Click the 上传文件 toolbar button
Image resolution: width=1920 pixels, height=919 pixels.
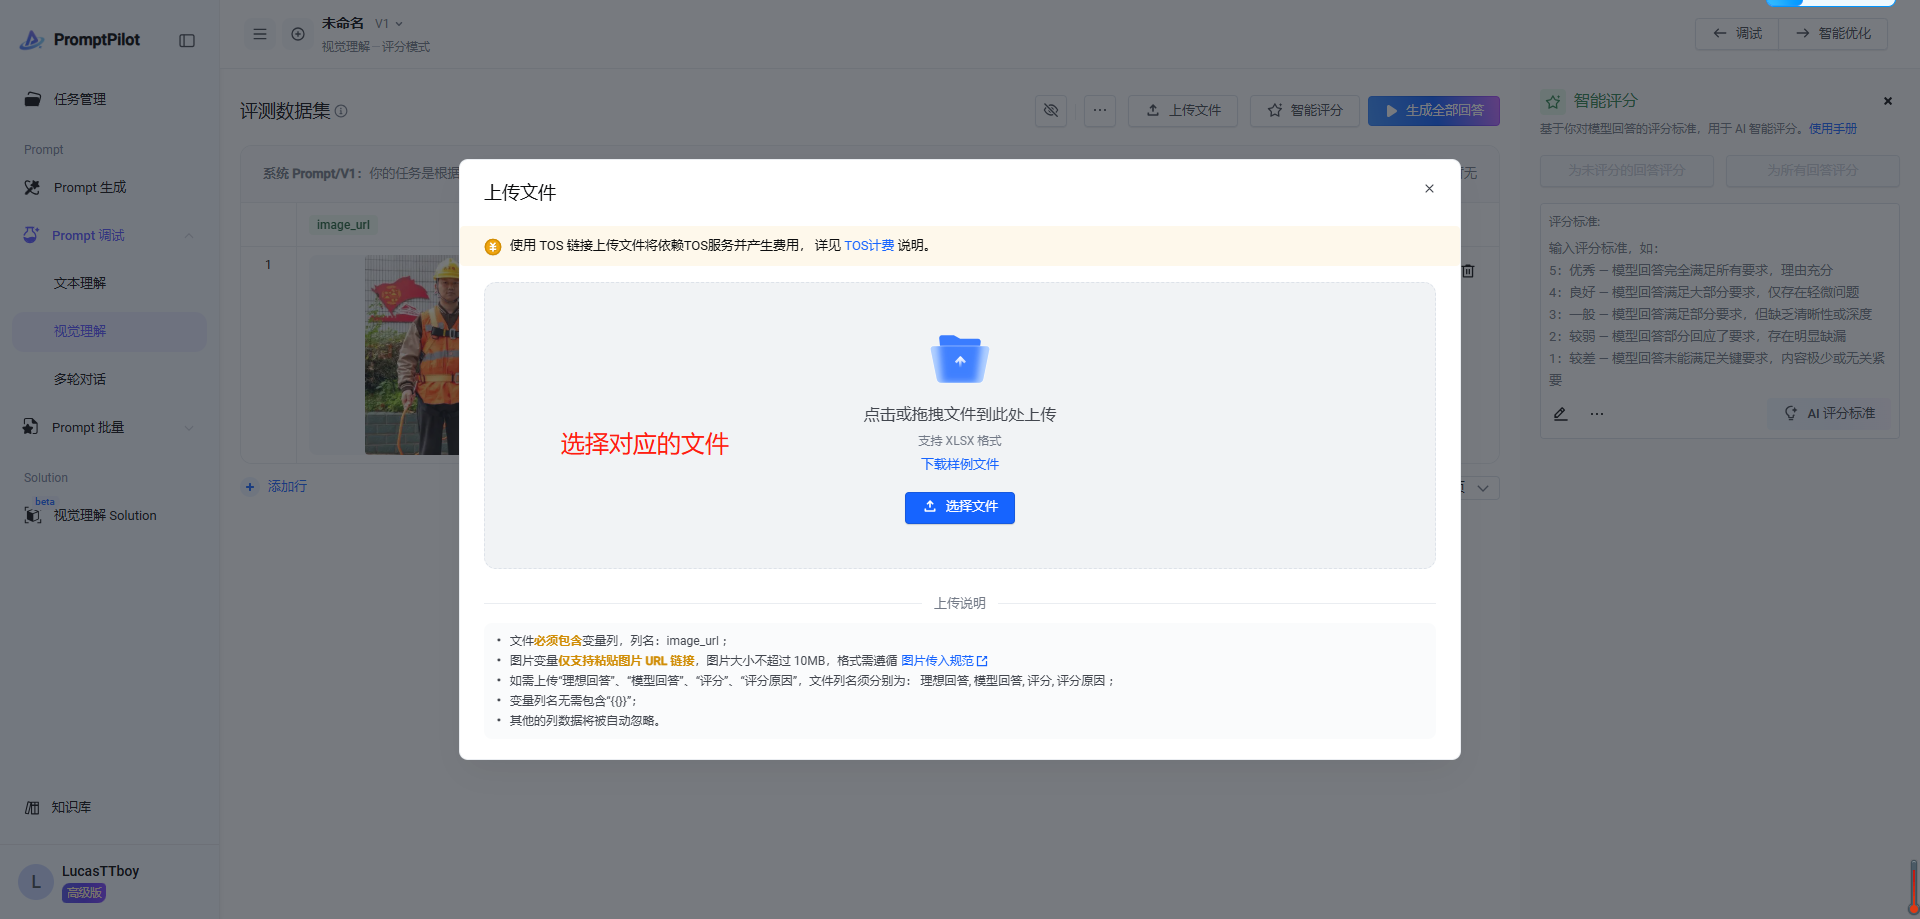coord(1183,110)
